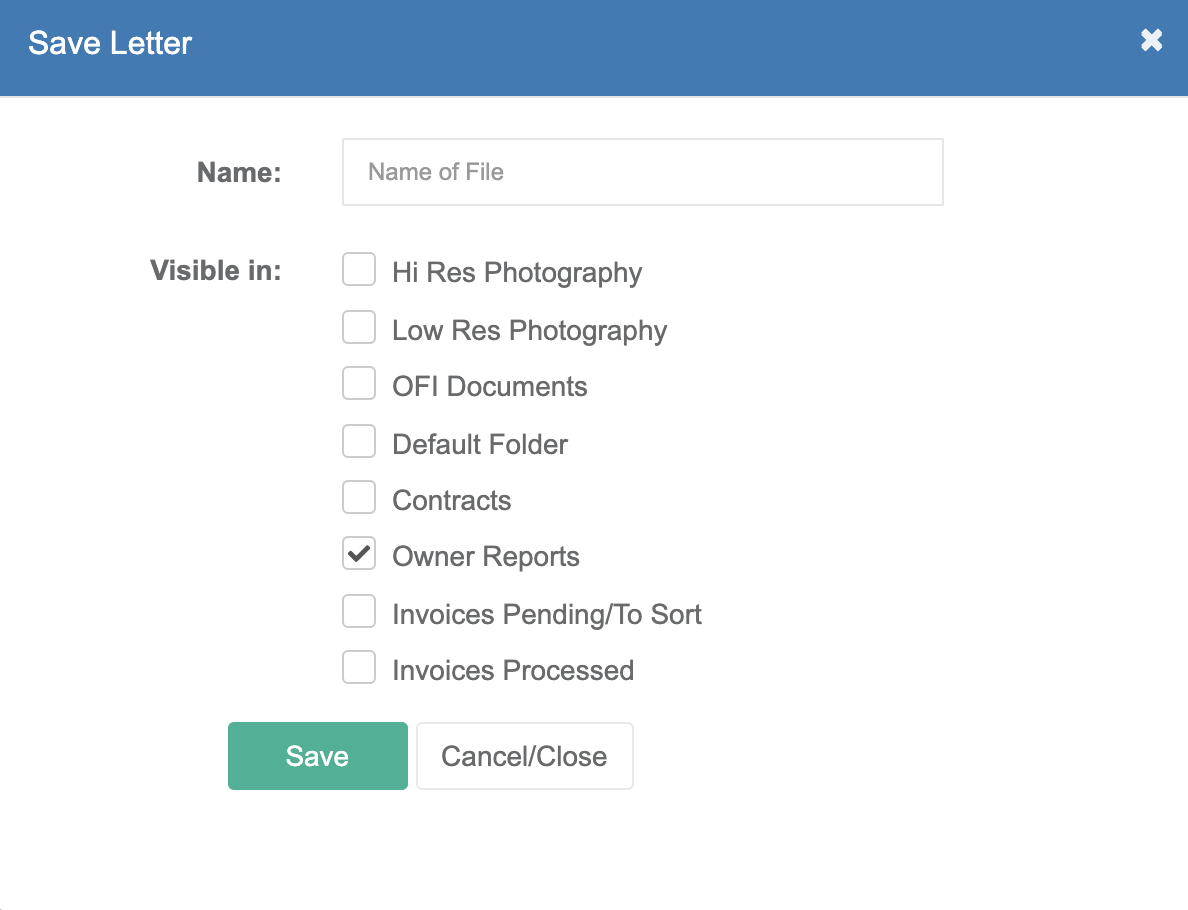Enable the Low Res Photography checkbox
Screen dimensions: 1188x910
[x=359, y=327]
